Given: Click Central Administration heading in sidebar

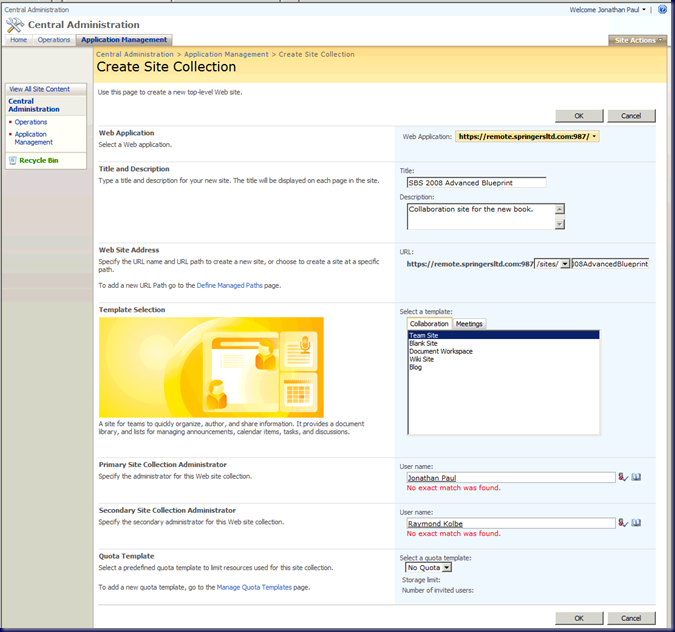Looking at the screenshot, I should point(34,105).
